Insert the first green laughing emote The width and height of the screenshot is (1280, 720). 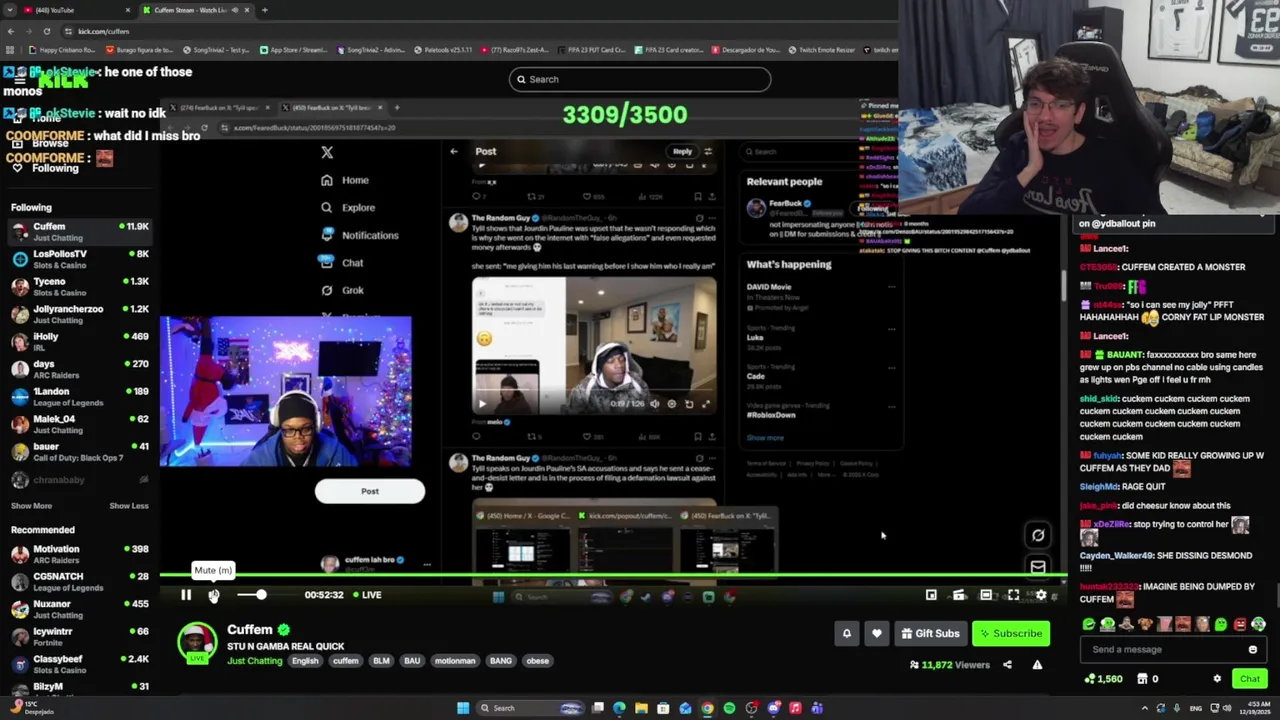point(1089,624)
